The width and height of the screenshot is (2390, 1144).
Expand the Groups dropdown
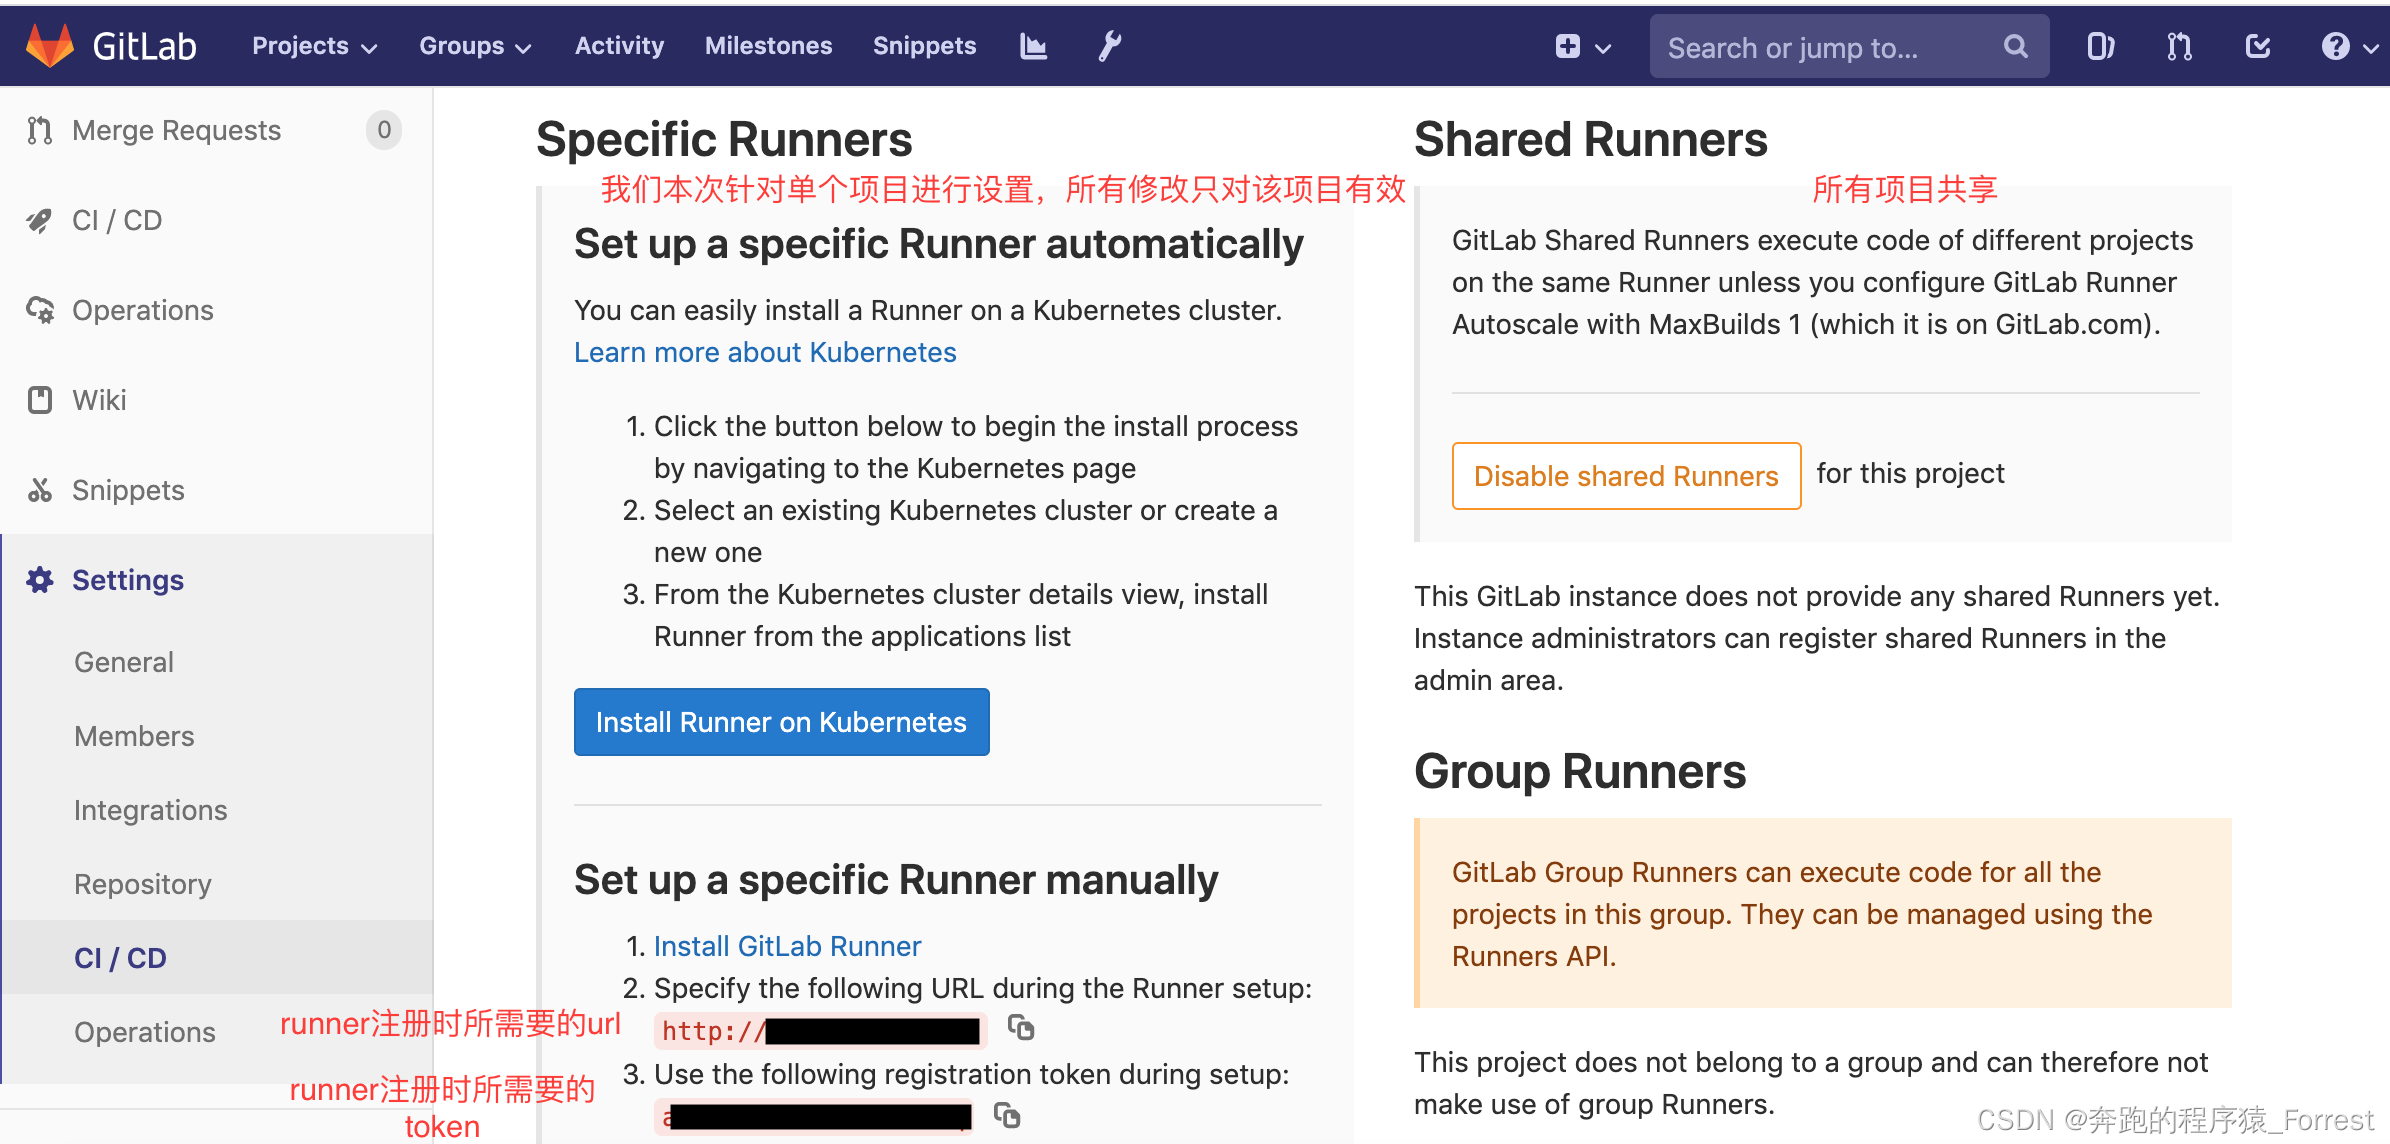click(x=474, y=45)
